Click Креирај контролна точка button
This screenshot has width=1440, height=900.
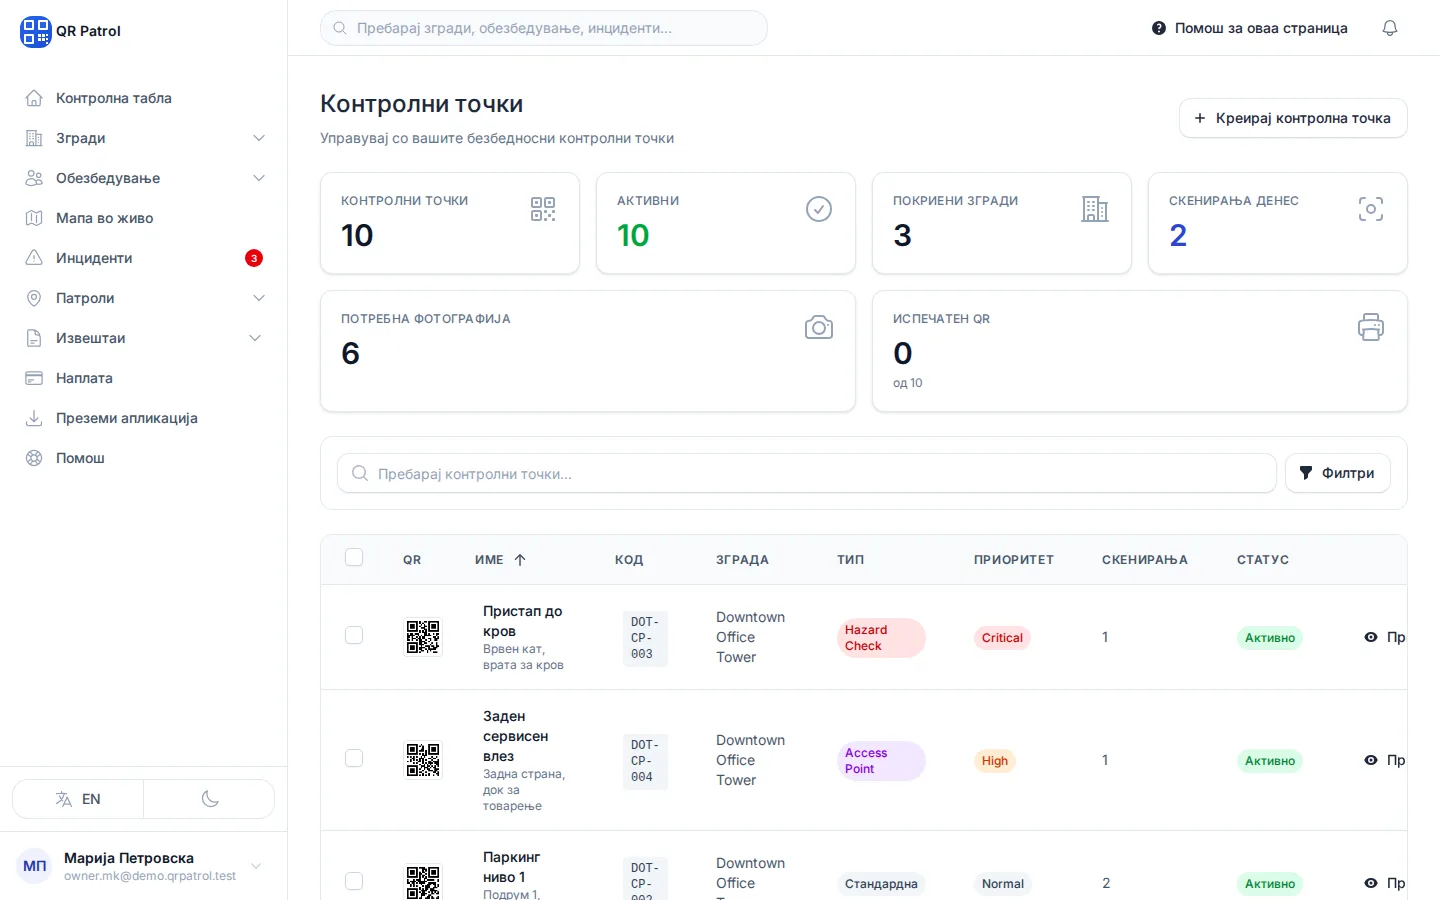pos(1293,118)
